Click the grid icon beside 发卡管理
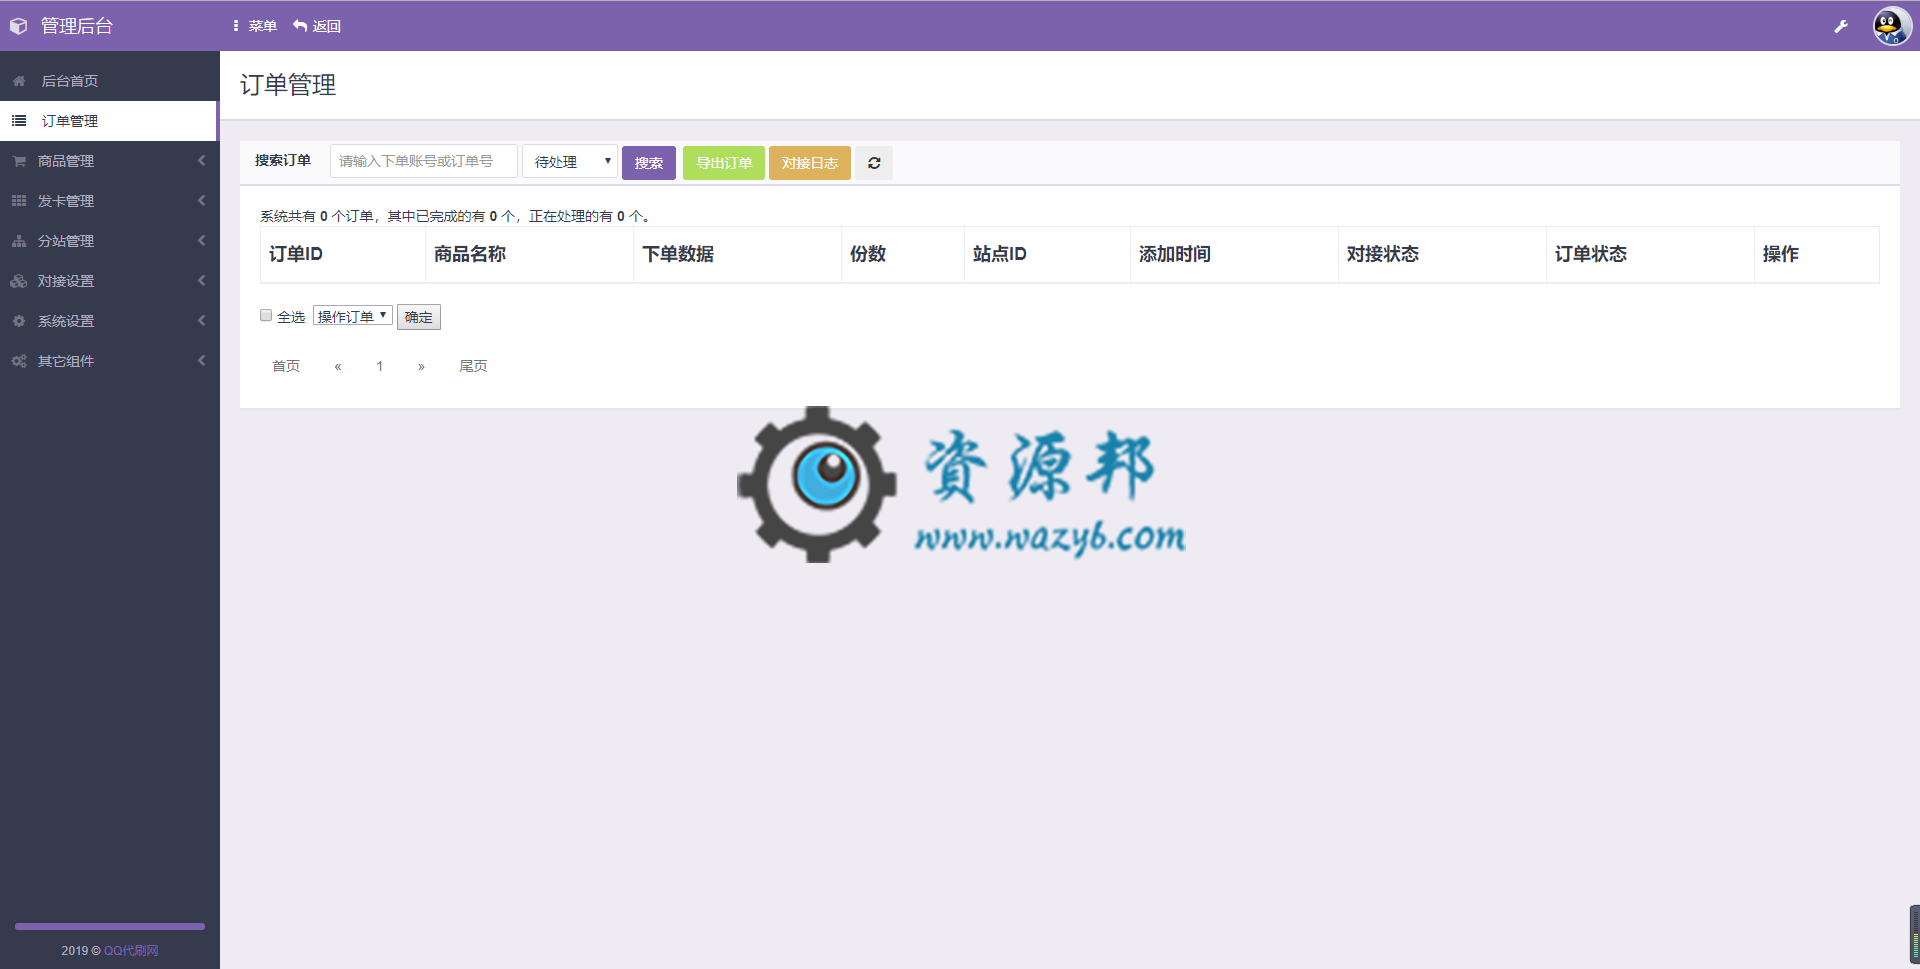The height and width of the screenshot is (969, 1920). pos(19,201)
